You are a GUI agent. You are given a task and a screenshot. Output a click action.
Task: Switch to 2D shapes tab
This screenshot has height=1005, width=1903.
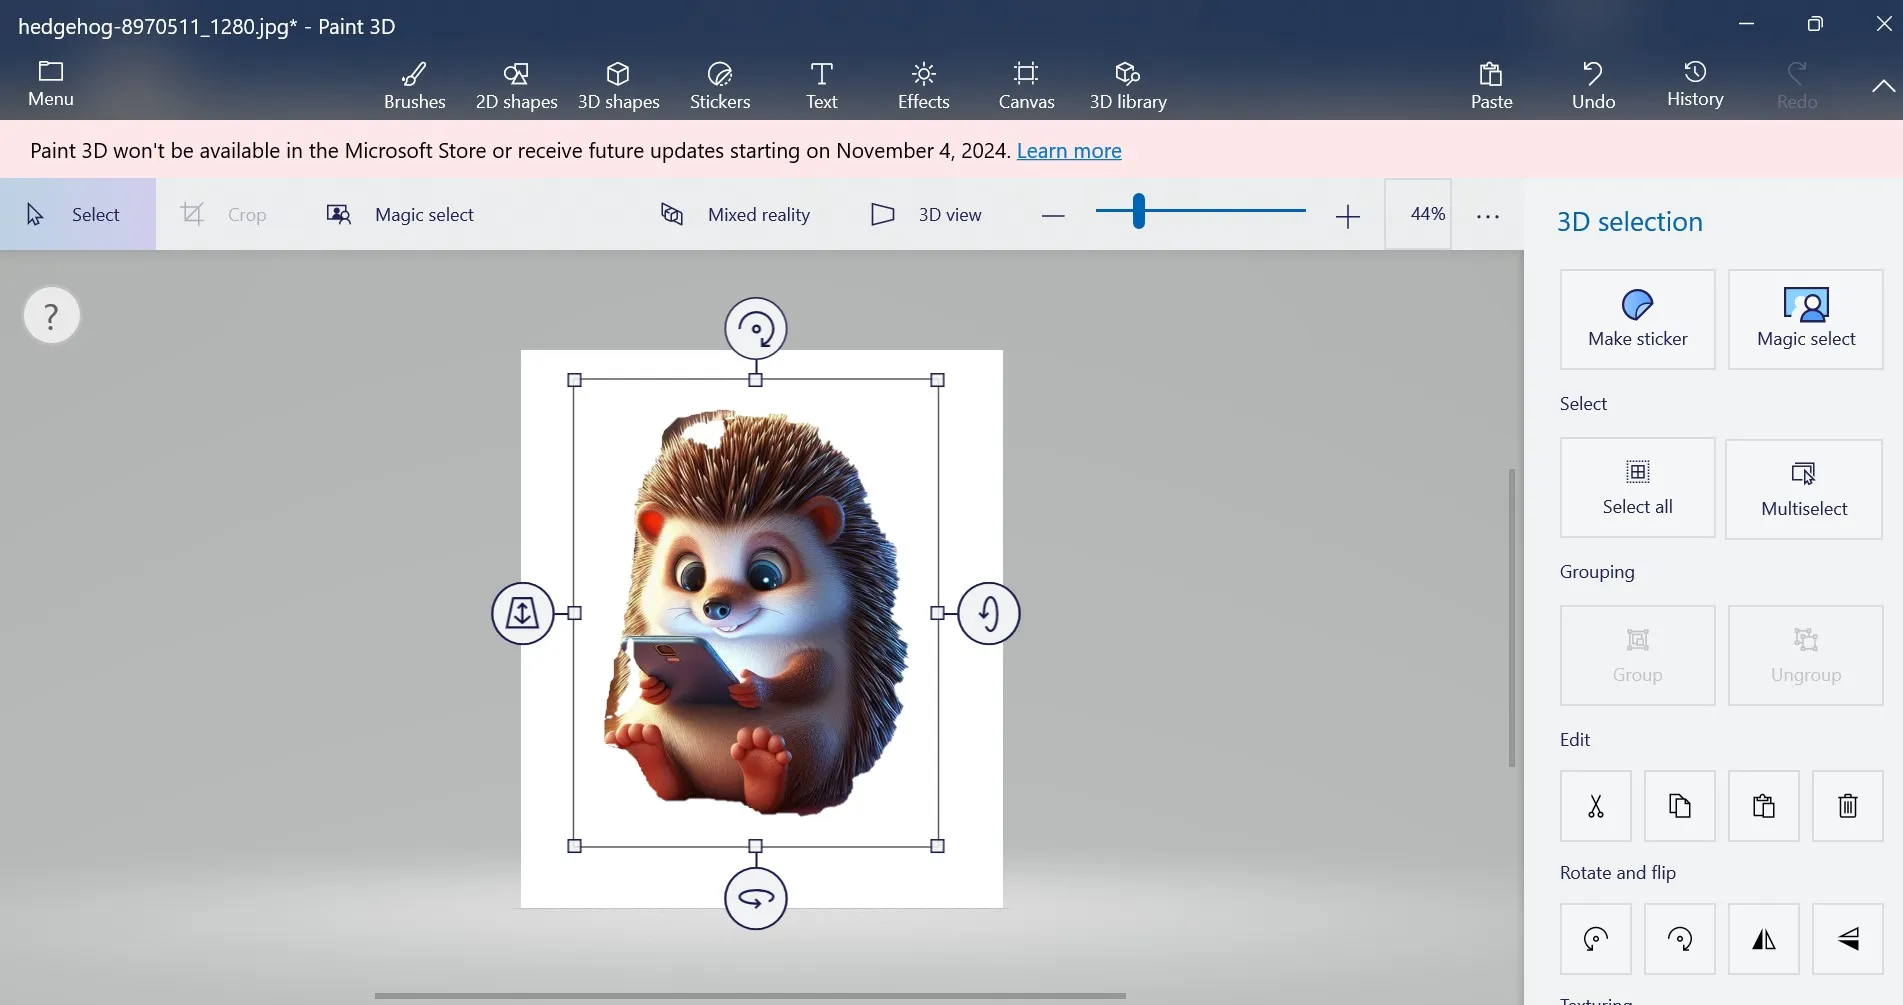pyautogui.click(x=516, y=85)
